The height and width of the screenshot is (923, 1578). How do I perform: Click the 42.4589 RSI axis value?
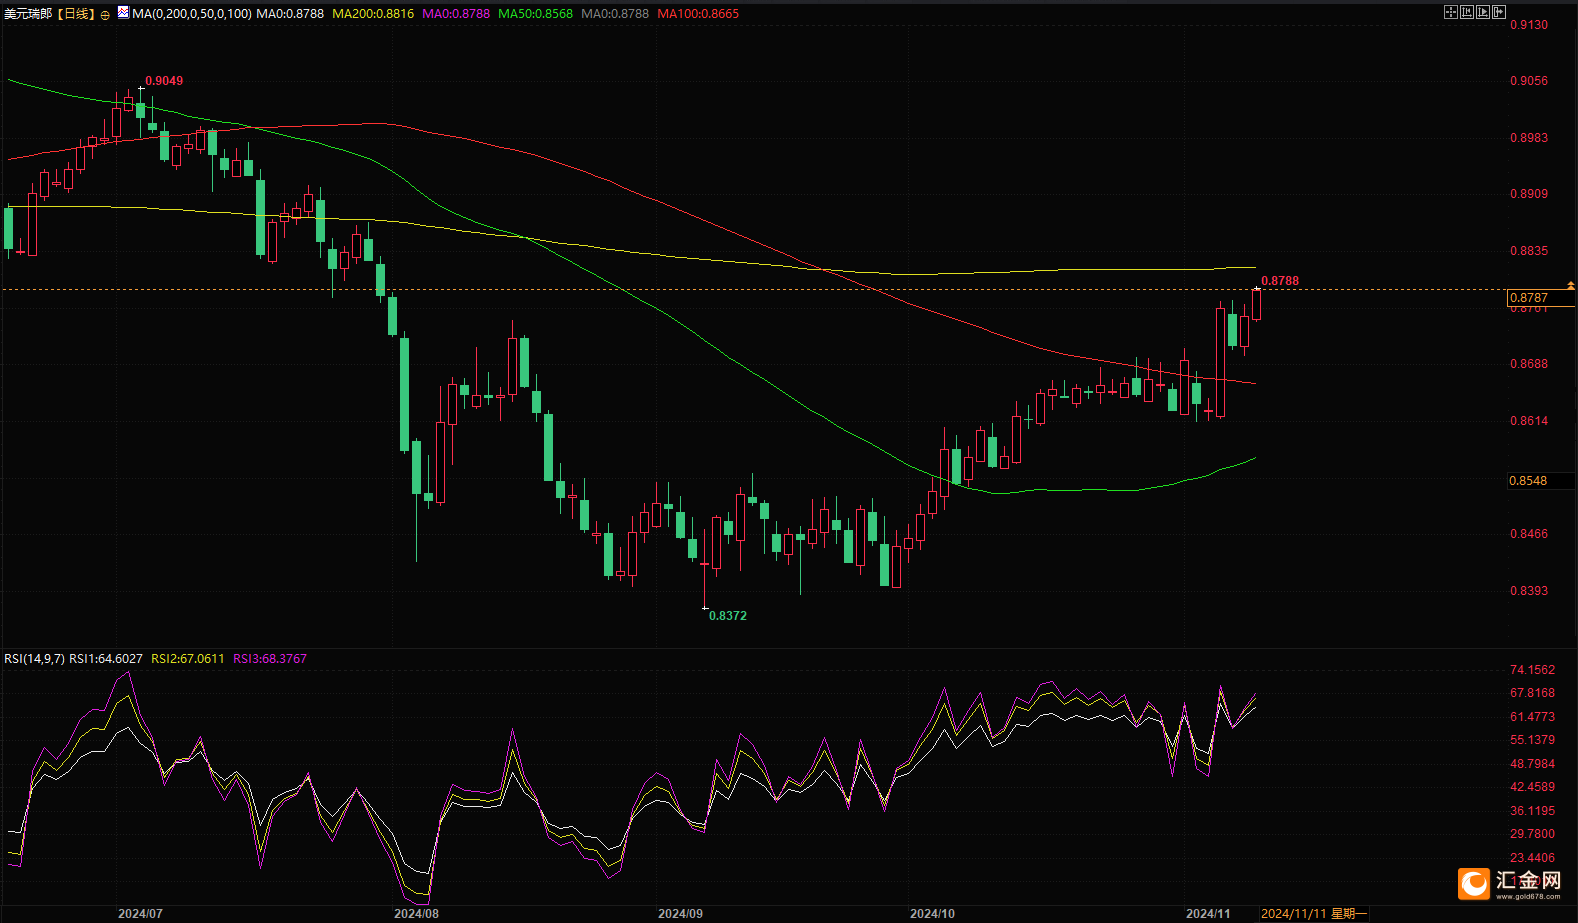click(1532, 787)
